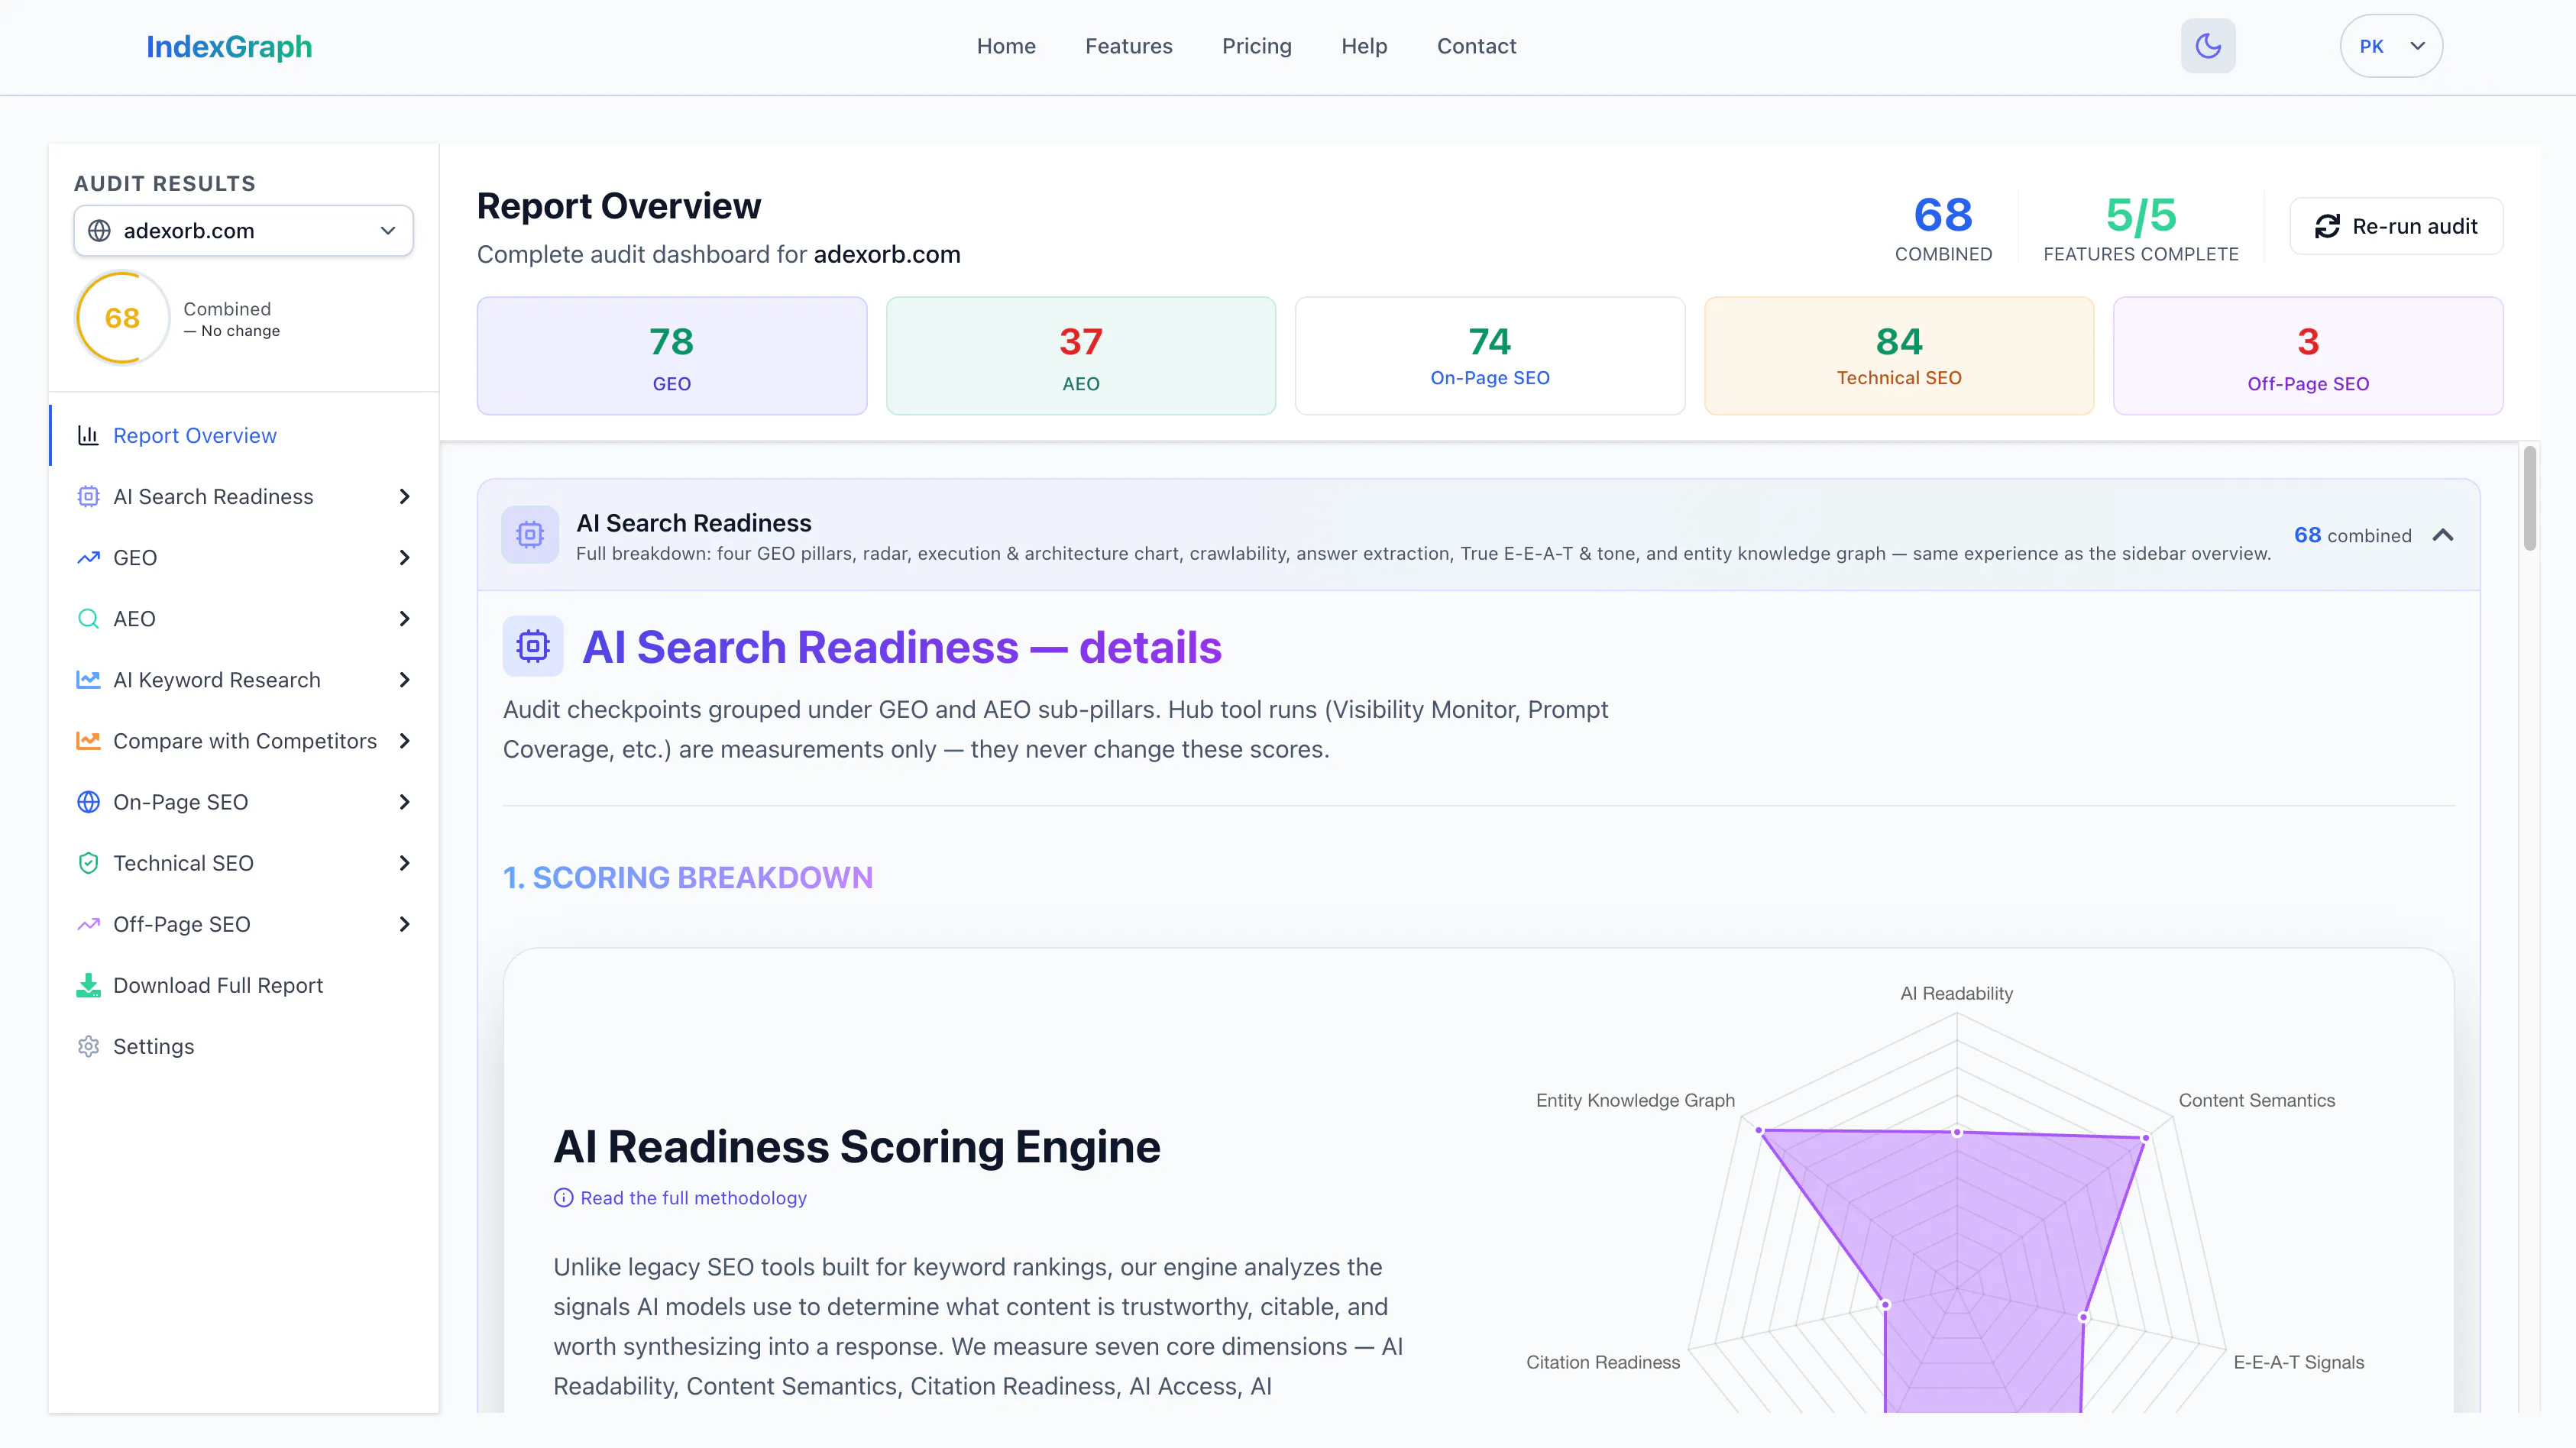Click the Entity Knowledge Graph point on the radar chart
This screenshot has height=1448, width=2576.
tap(1759, 1130)
